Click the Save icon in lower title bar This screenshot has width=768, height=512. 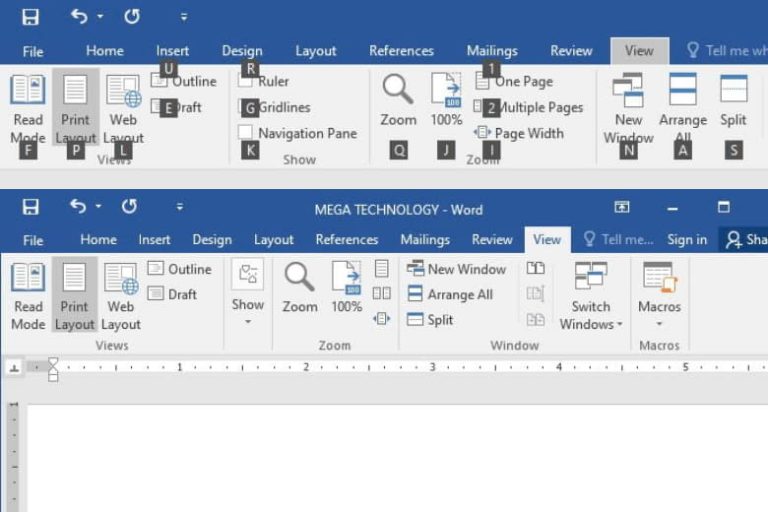coord(31,207)
